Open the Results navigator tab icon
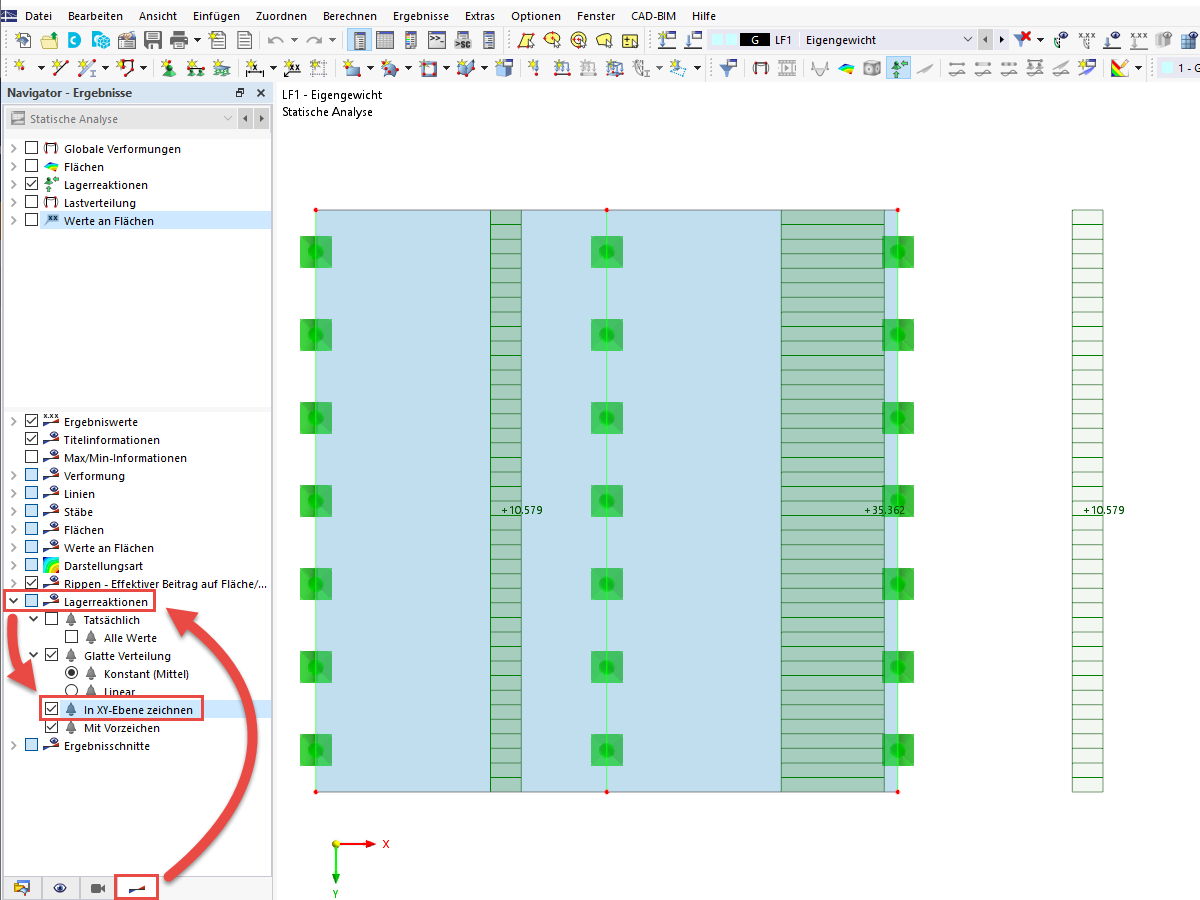Viewport: 1200px width, 900px height. (136, 887)
